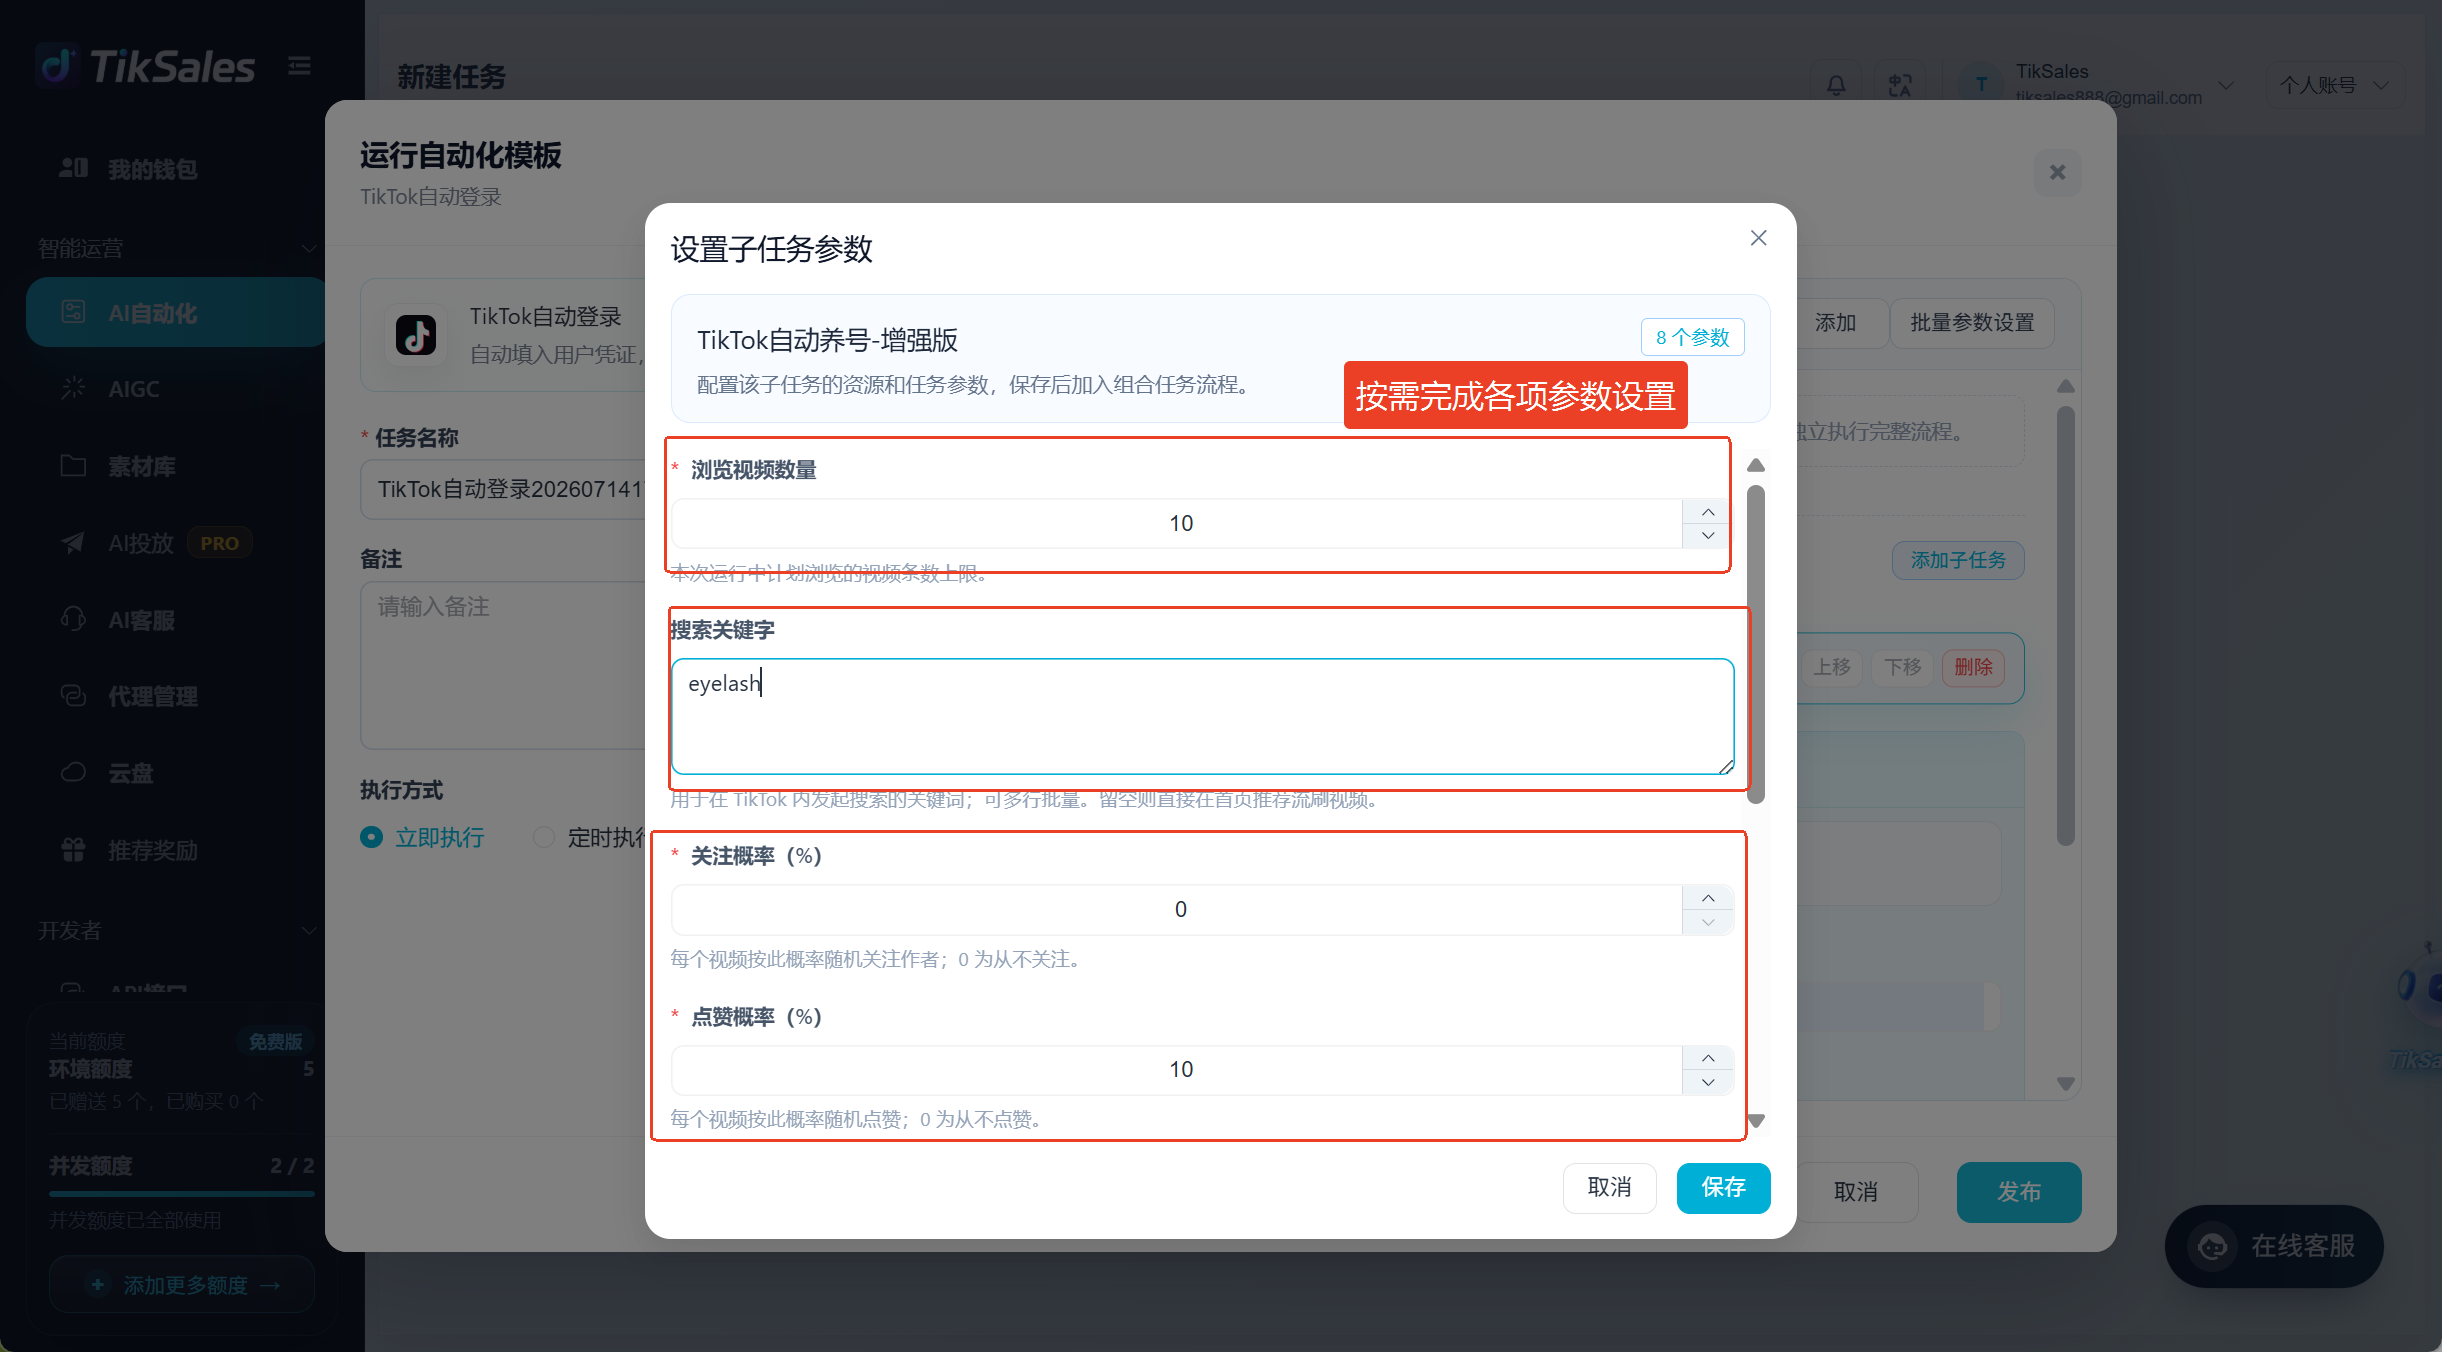Click the 任务名称 input field
The image size is (2442, 1352).
[x=504, y=489]
